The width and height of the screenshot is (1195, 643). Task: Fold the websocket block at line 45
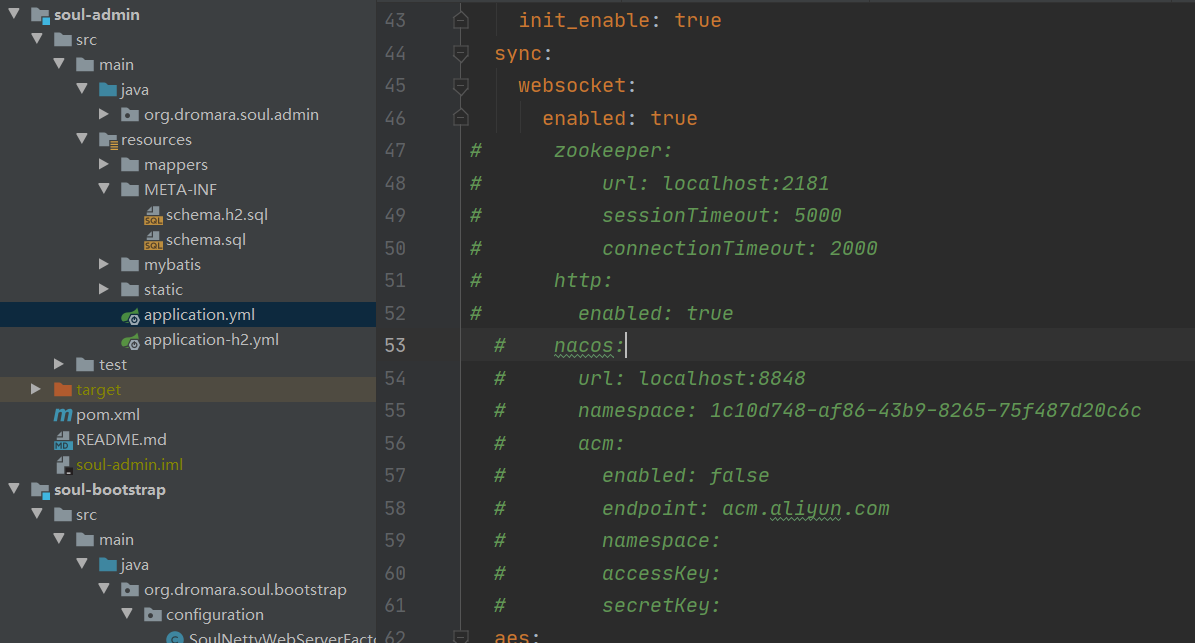[460, 85]
